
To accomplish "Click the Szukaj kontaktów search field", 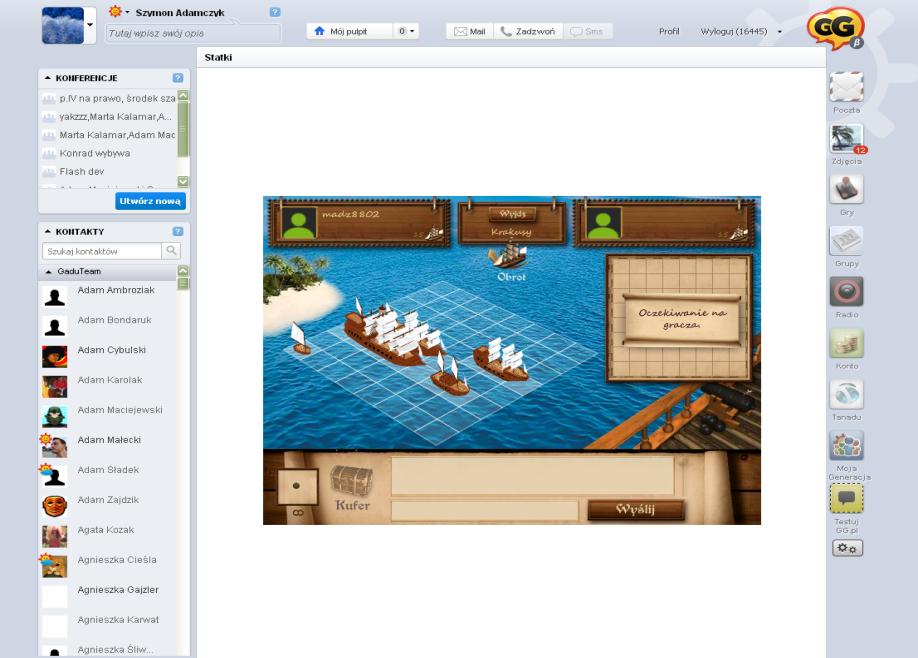I will click(x=102, y=251).
